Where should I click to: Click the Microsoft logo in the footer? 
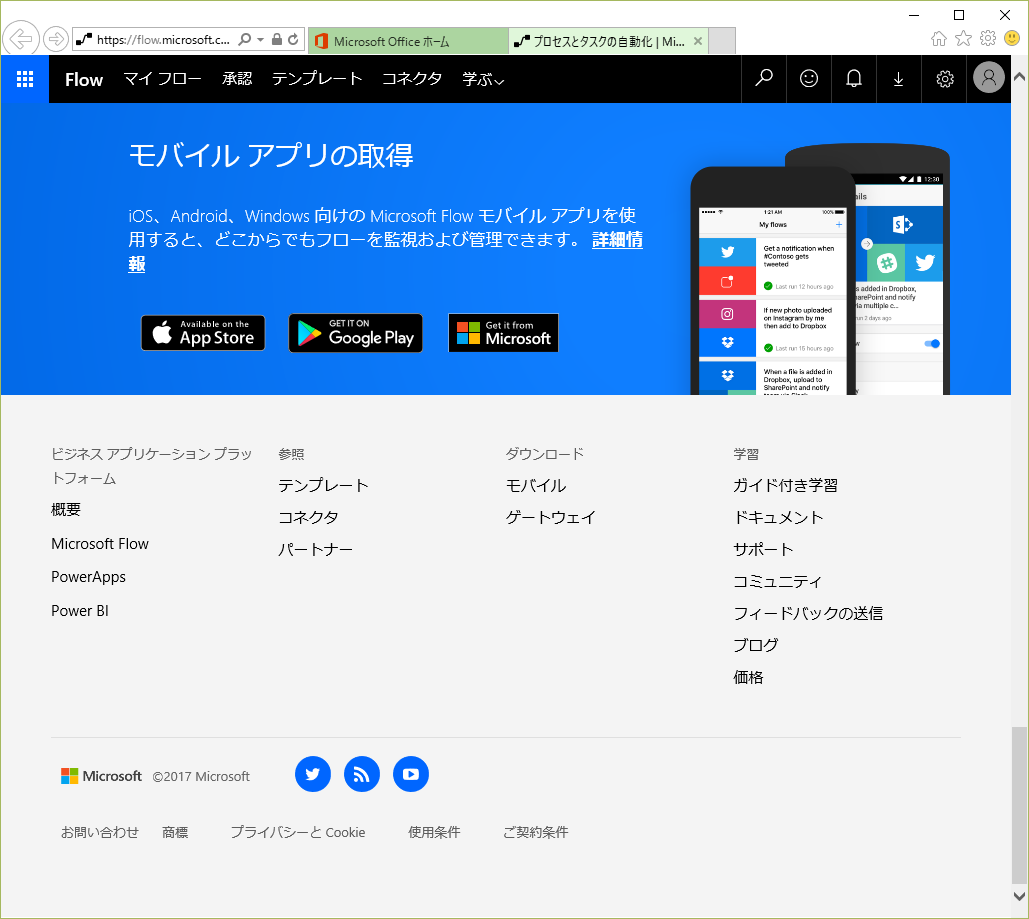[x=101, y=776]
